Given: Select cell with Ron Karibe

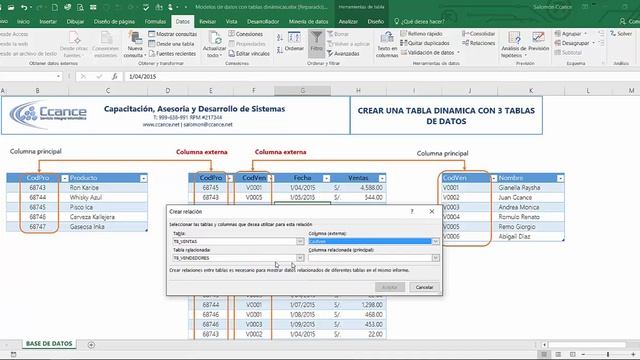Looking at the screenshot, I should pos(108,188).
